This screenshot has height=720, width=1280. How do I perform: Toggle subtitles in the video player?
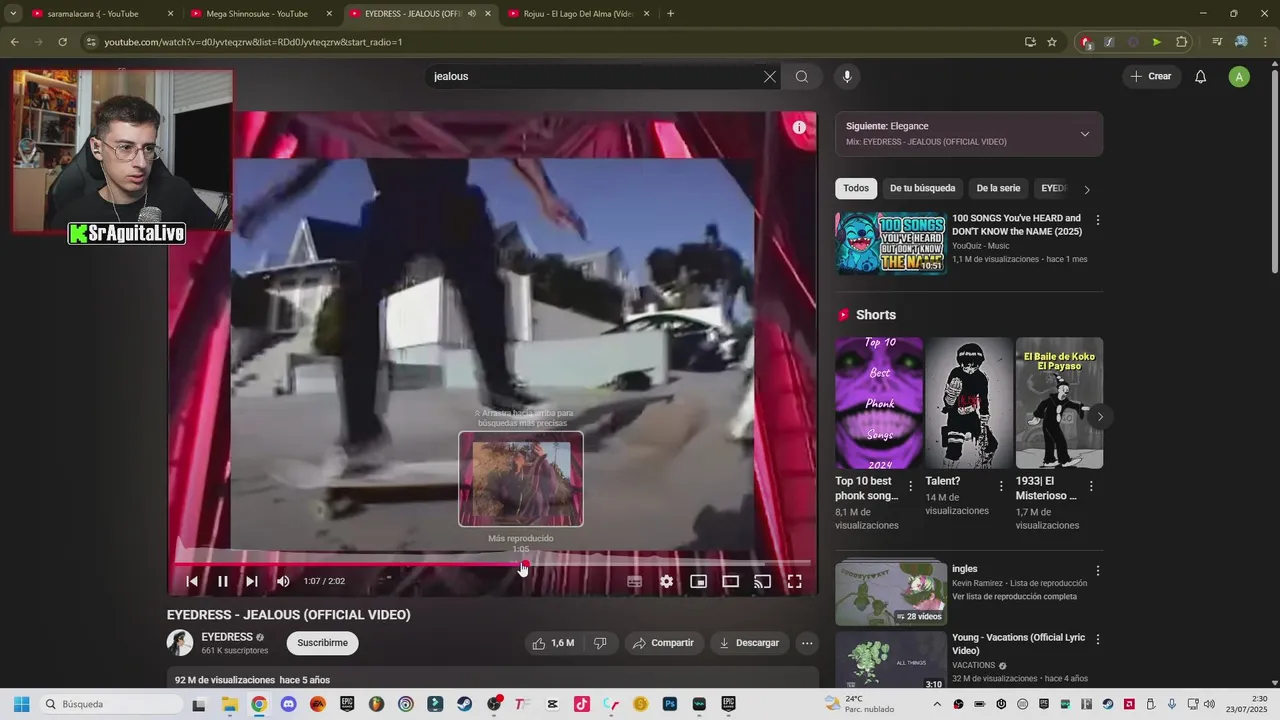(634, 581)
